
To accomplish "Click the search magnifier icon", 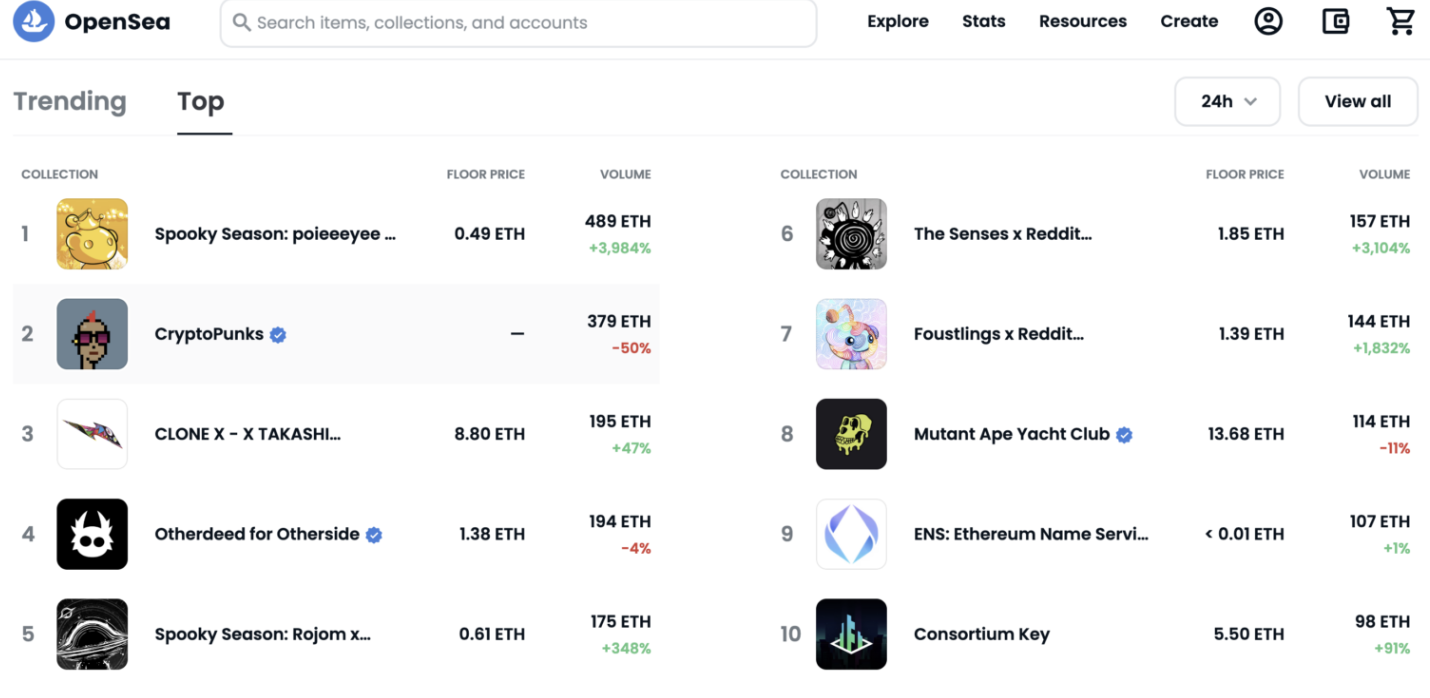I will click(x=242, y=22).
